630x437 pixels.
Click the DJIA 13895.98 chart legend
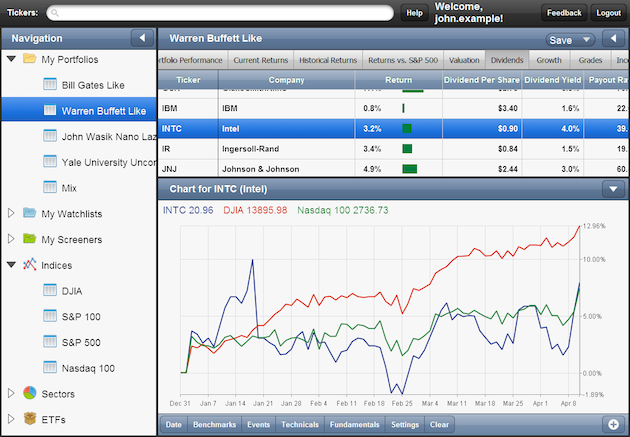pyautogui.click(x=255, y=210)
